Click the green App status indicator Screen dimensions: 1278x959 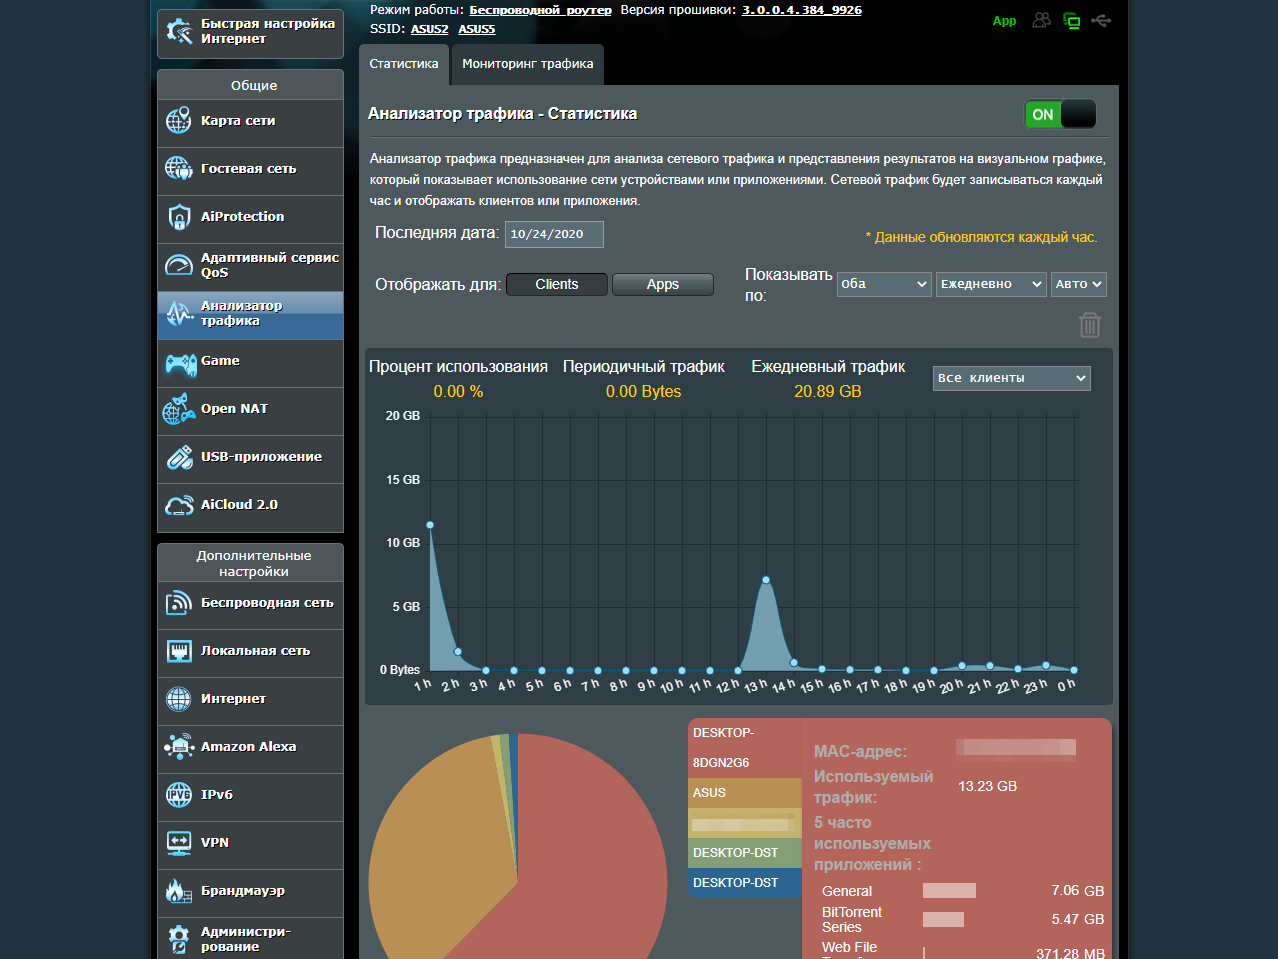(1004, 21)
